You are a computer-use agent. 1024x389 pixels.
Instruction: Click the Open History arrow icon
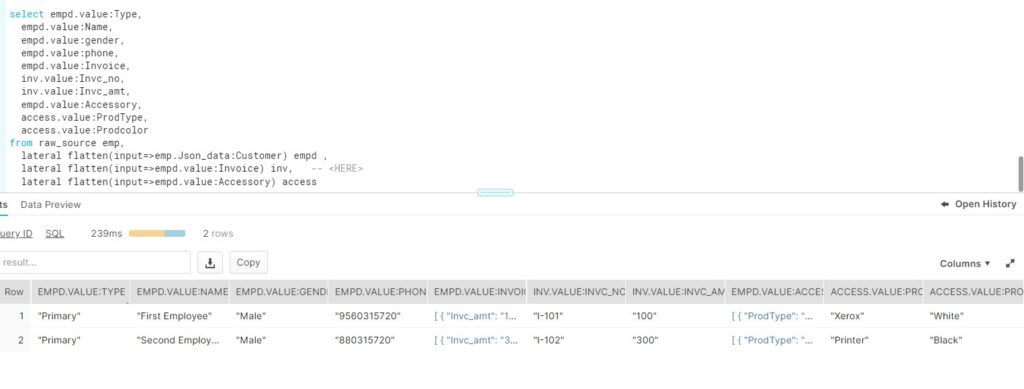(945, 204)
